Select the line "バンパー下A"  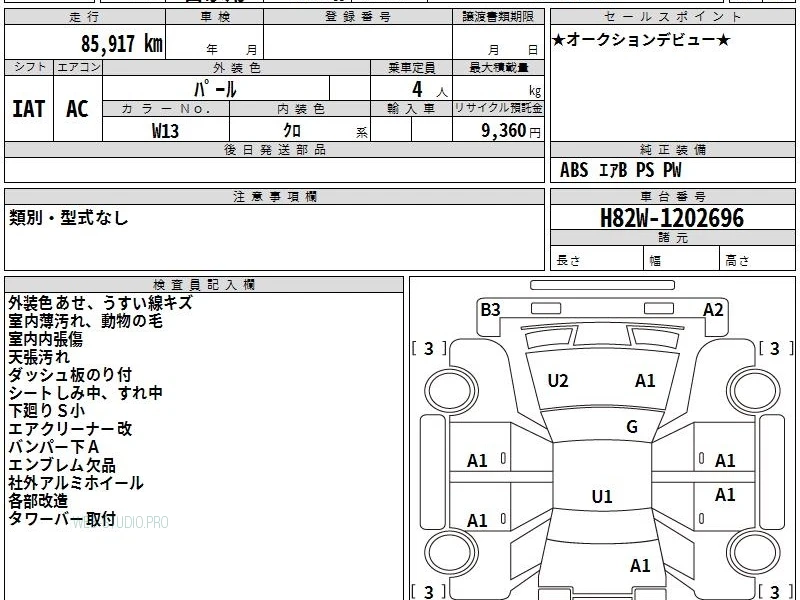click(54, 447)
